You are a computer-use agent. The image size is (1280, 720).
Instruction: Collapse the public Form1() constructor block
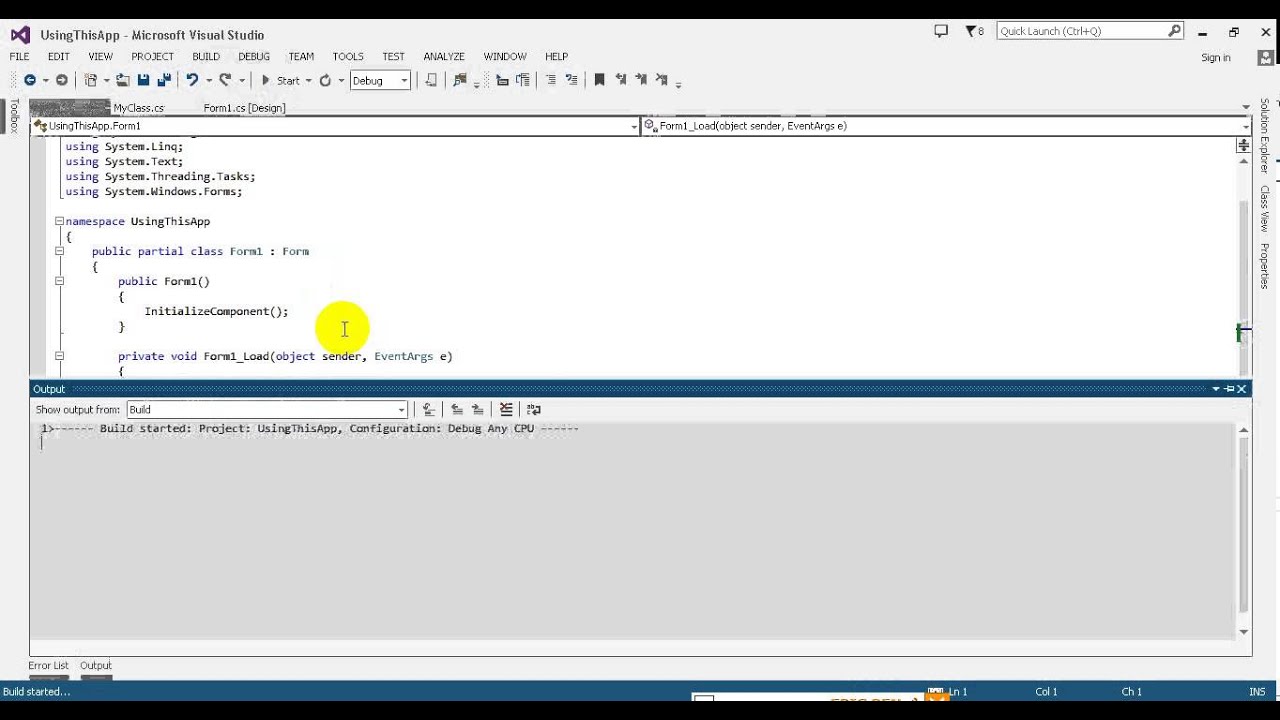pos(59,281)
